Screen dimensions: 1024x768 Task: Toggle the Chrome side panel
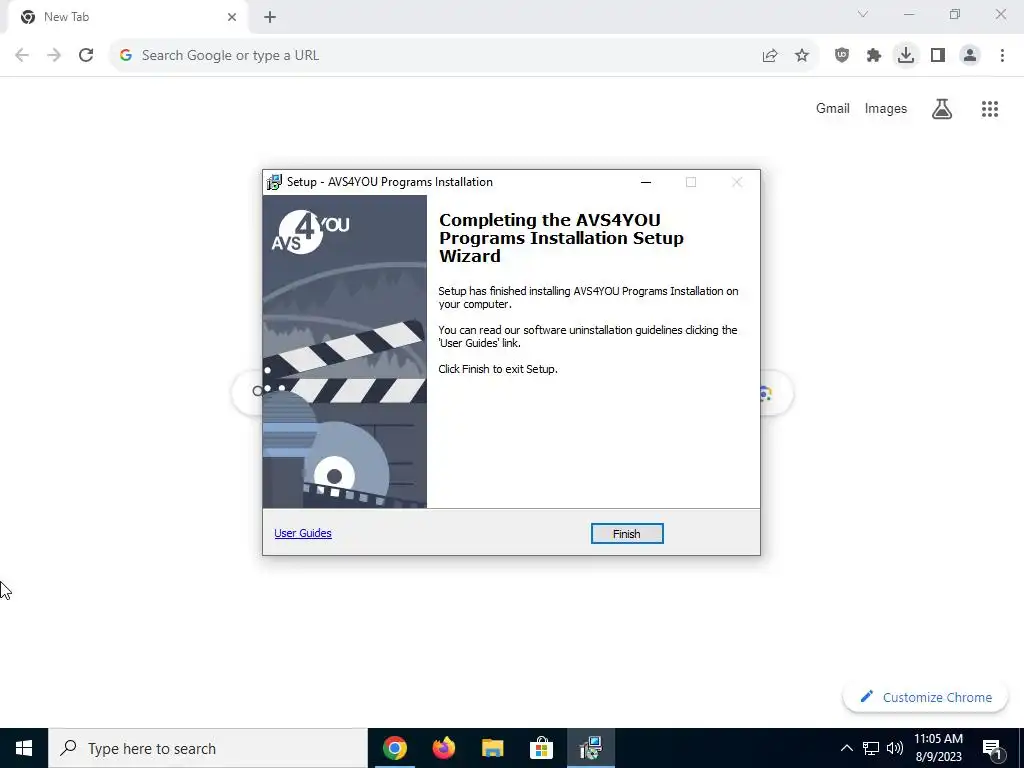tap(938, 56)
